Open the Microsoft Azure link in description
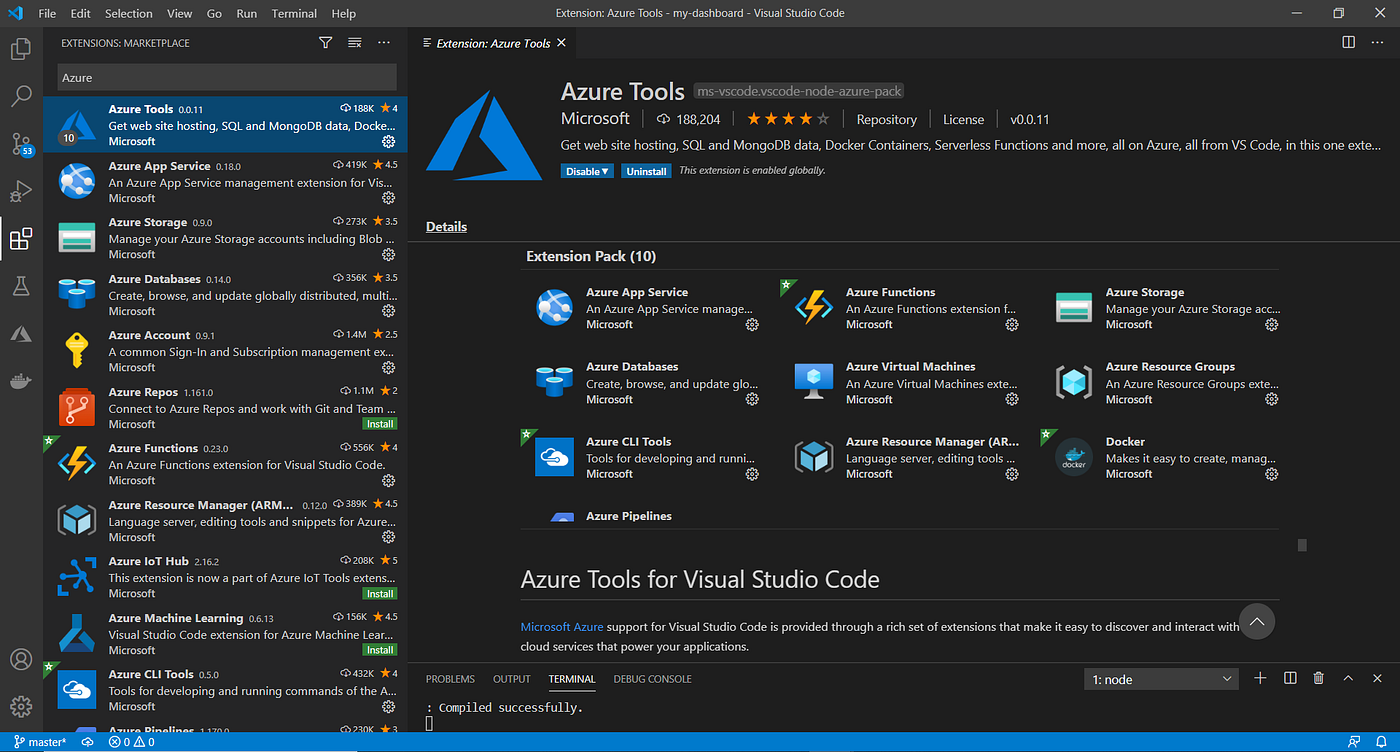This screenshot has width=1400, height=752. coord(561,626)
